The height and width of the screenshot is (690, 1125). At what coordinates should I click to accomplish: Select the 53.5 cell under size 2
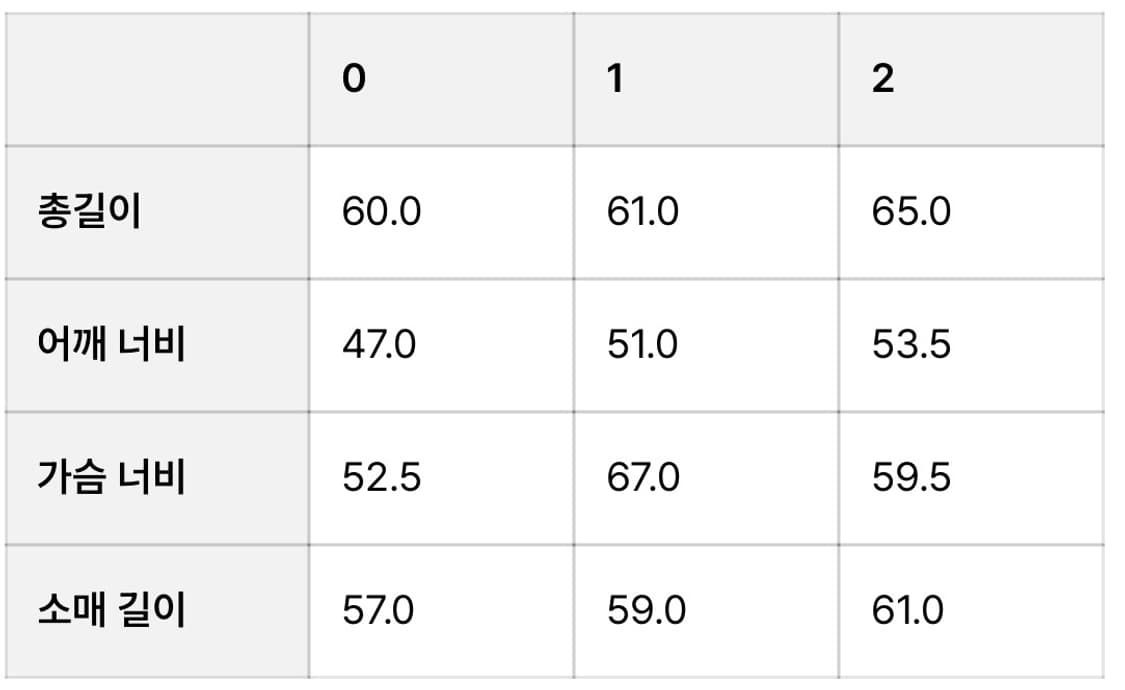tap(911, 345)
